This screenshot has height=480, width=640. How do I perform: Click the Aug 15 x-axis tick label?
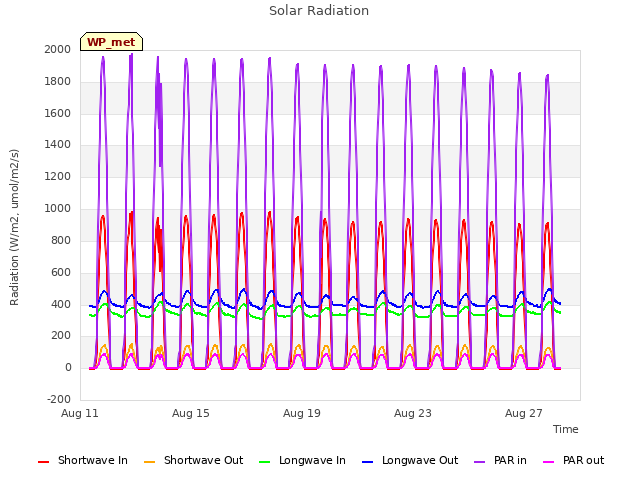191,413
